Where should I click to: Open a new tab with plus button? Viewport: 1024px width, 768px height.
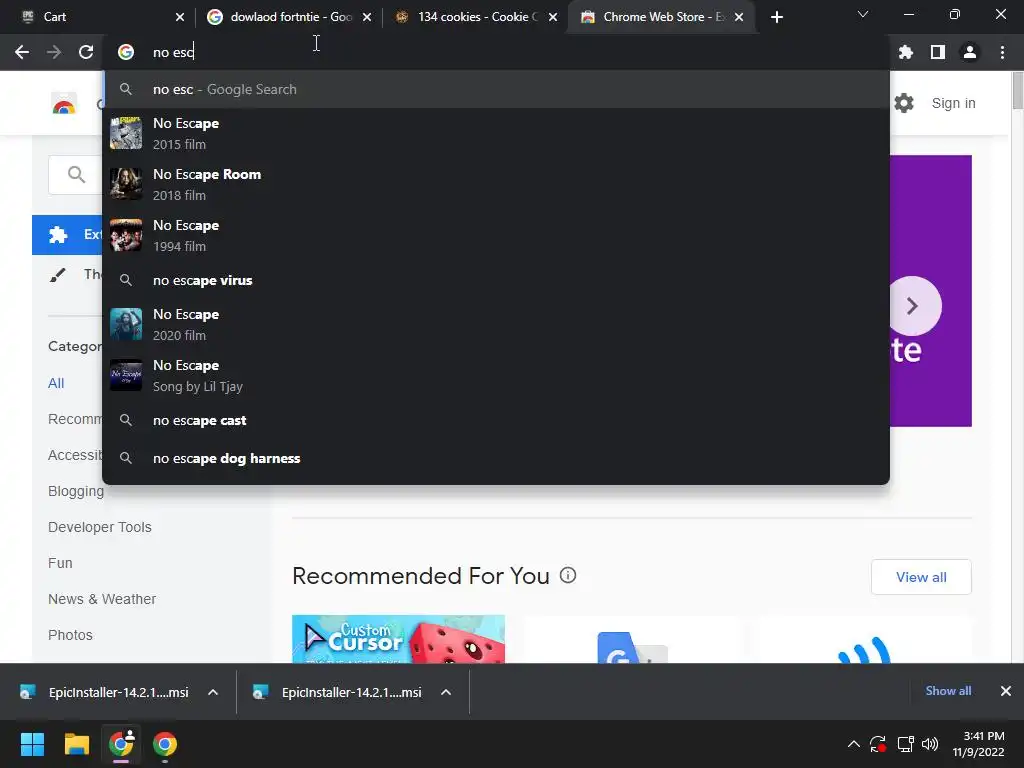pyautogui.click(x=776, y=17)
